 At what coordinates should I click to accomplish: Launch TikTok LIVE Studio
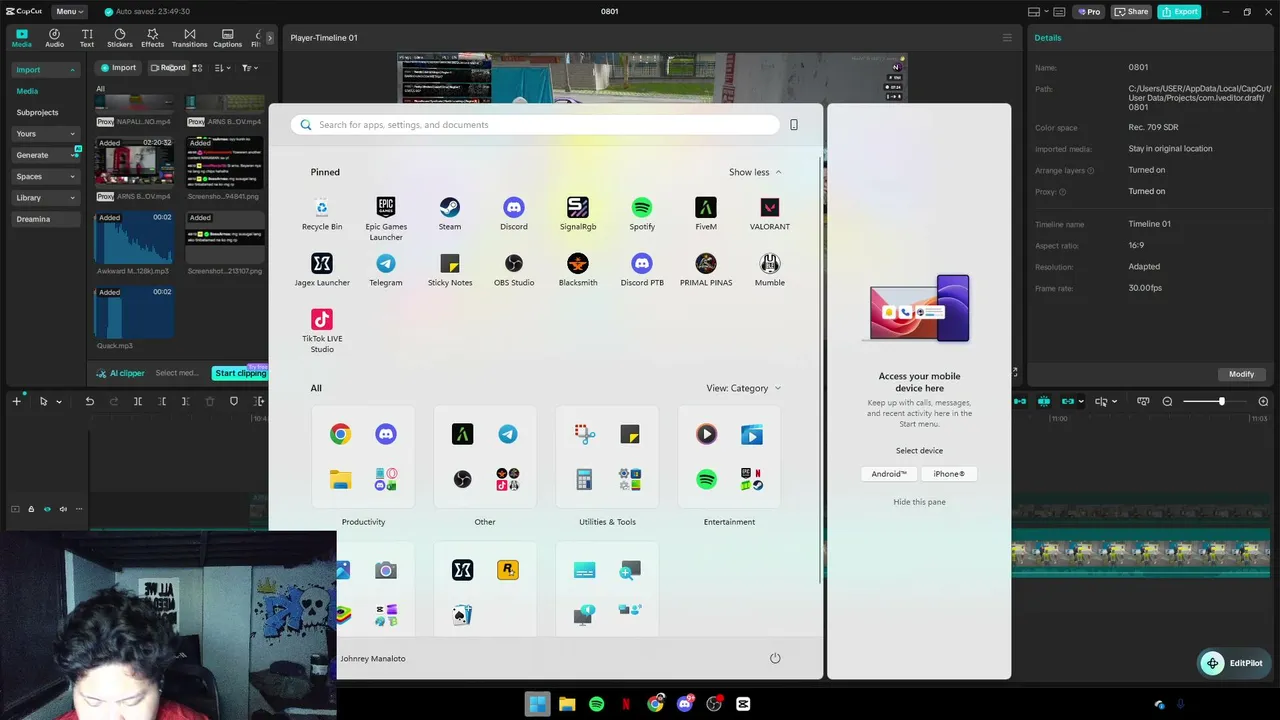pyautogui.click(x=322, y=330)
